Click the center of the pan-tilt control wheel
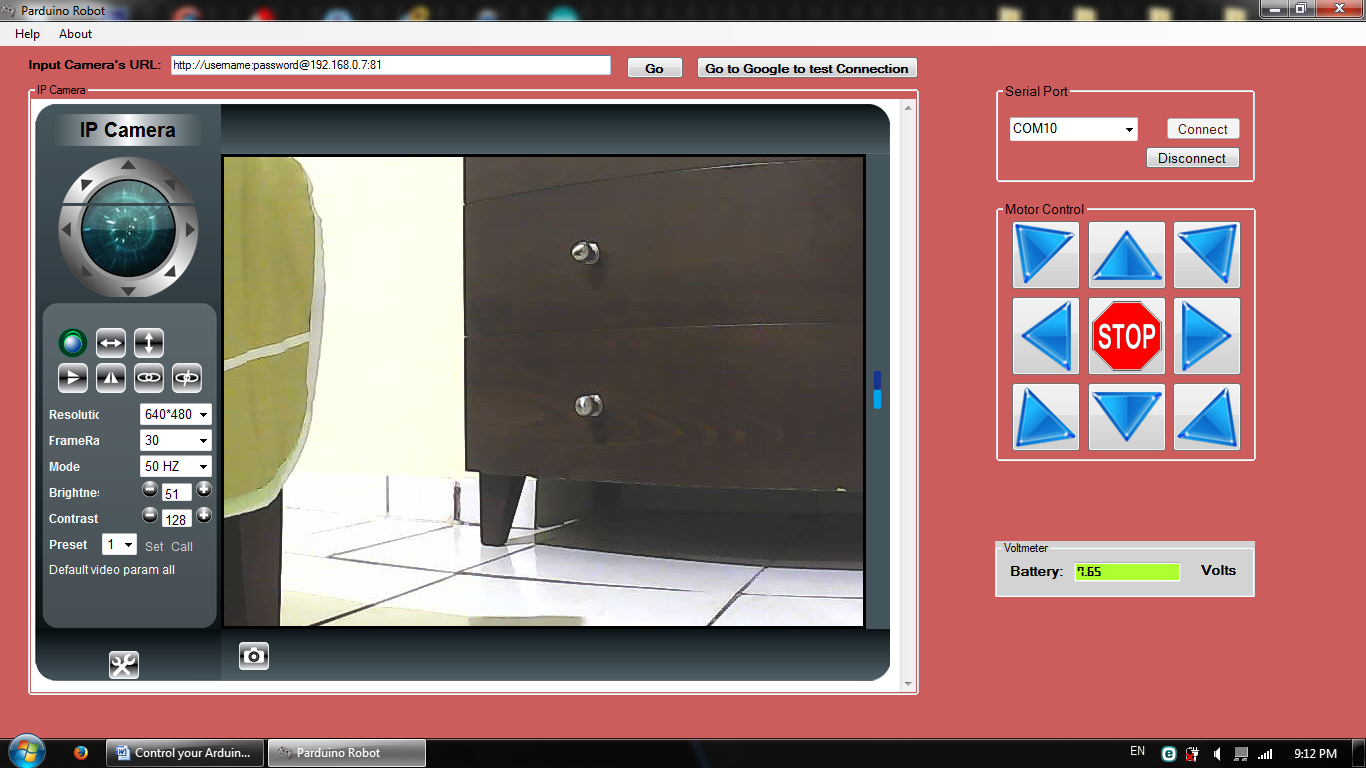Viewport: 1366px width, 768px height. pyautogui.click(x=127, y=228)
